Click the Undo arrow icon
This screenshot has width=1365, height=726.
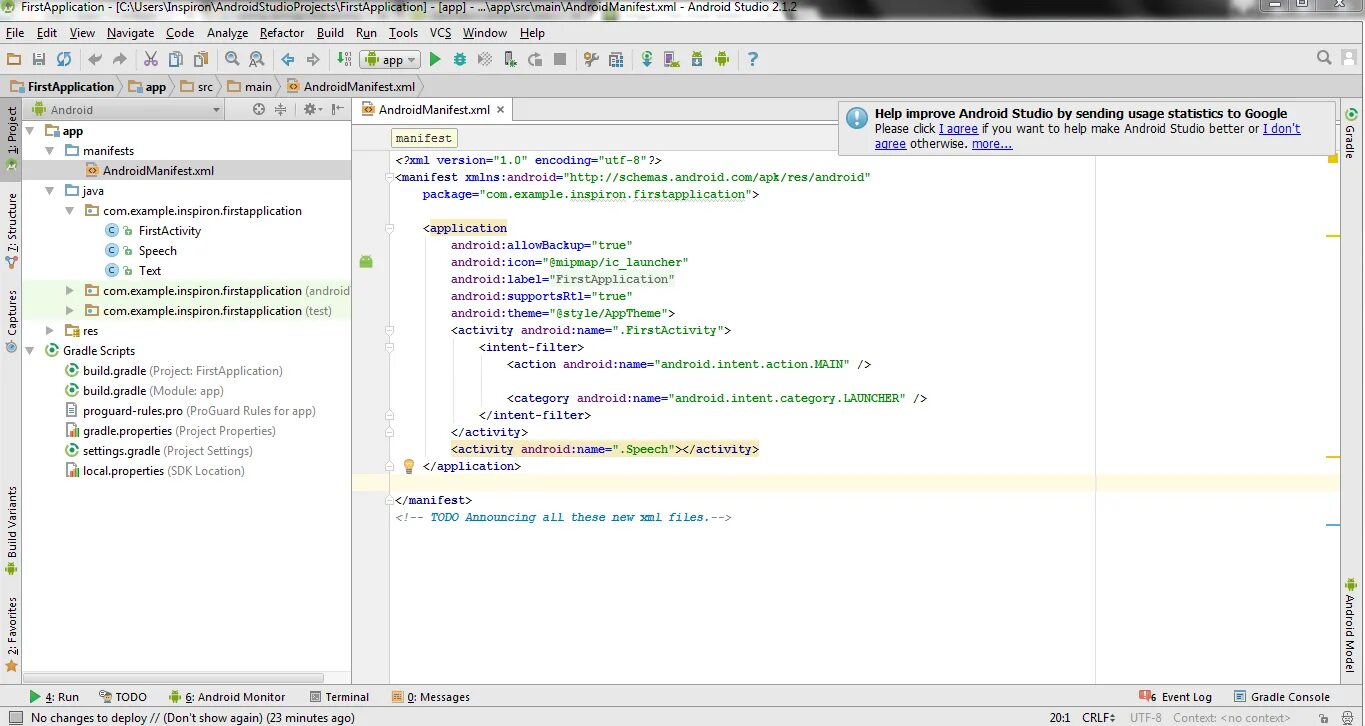(95, 59)
